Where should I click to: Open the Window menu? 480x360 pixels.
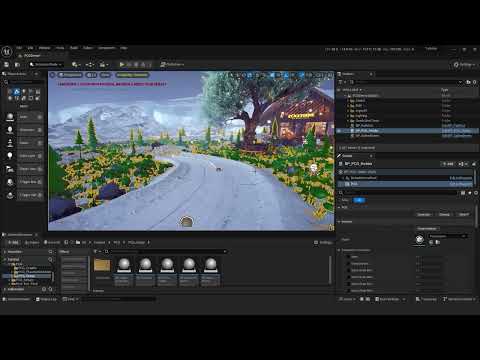(x=44, y=48)
